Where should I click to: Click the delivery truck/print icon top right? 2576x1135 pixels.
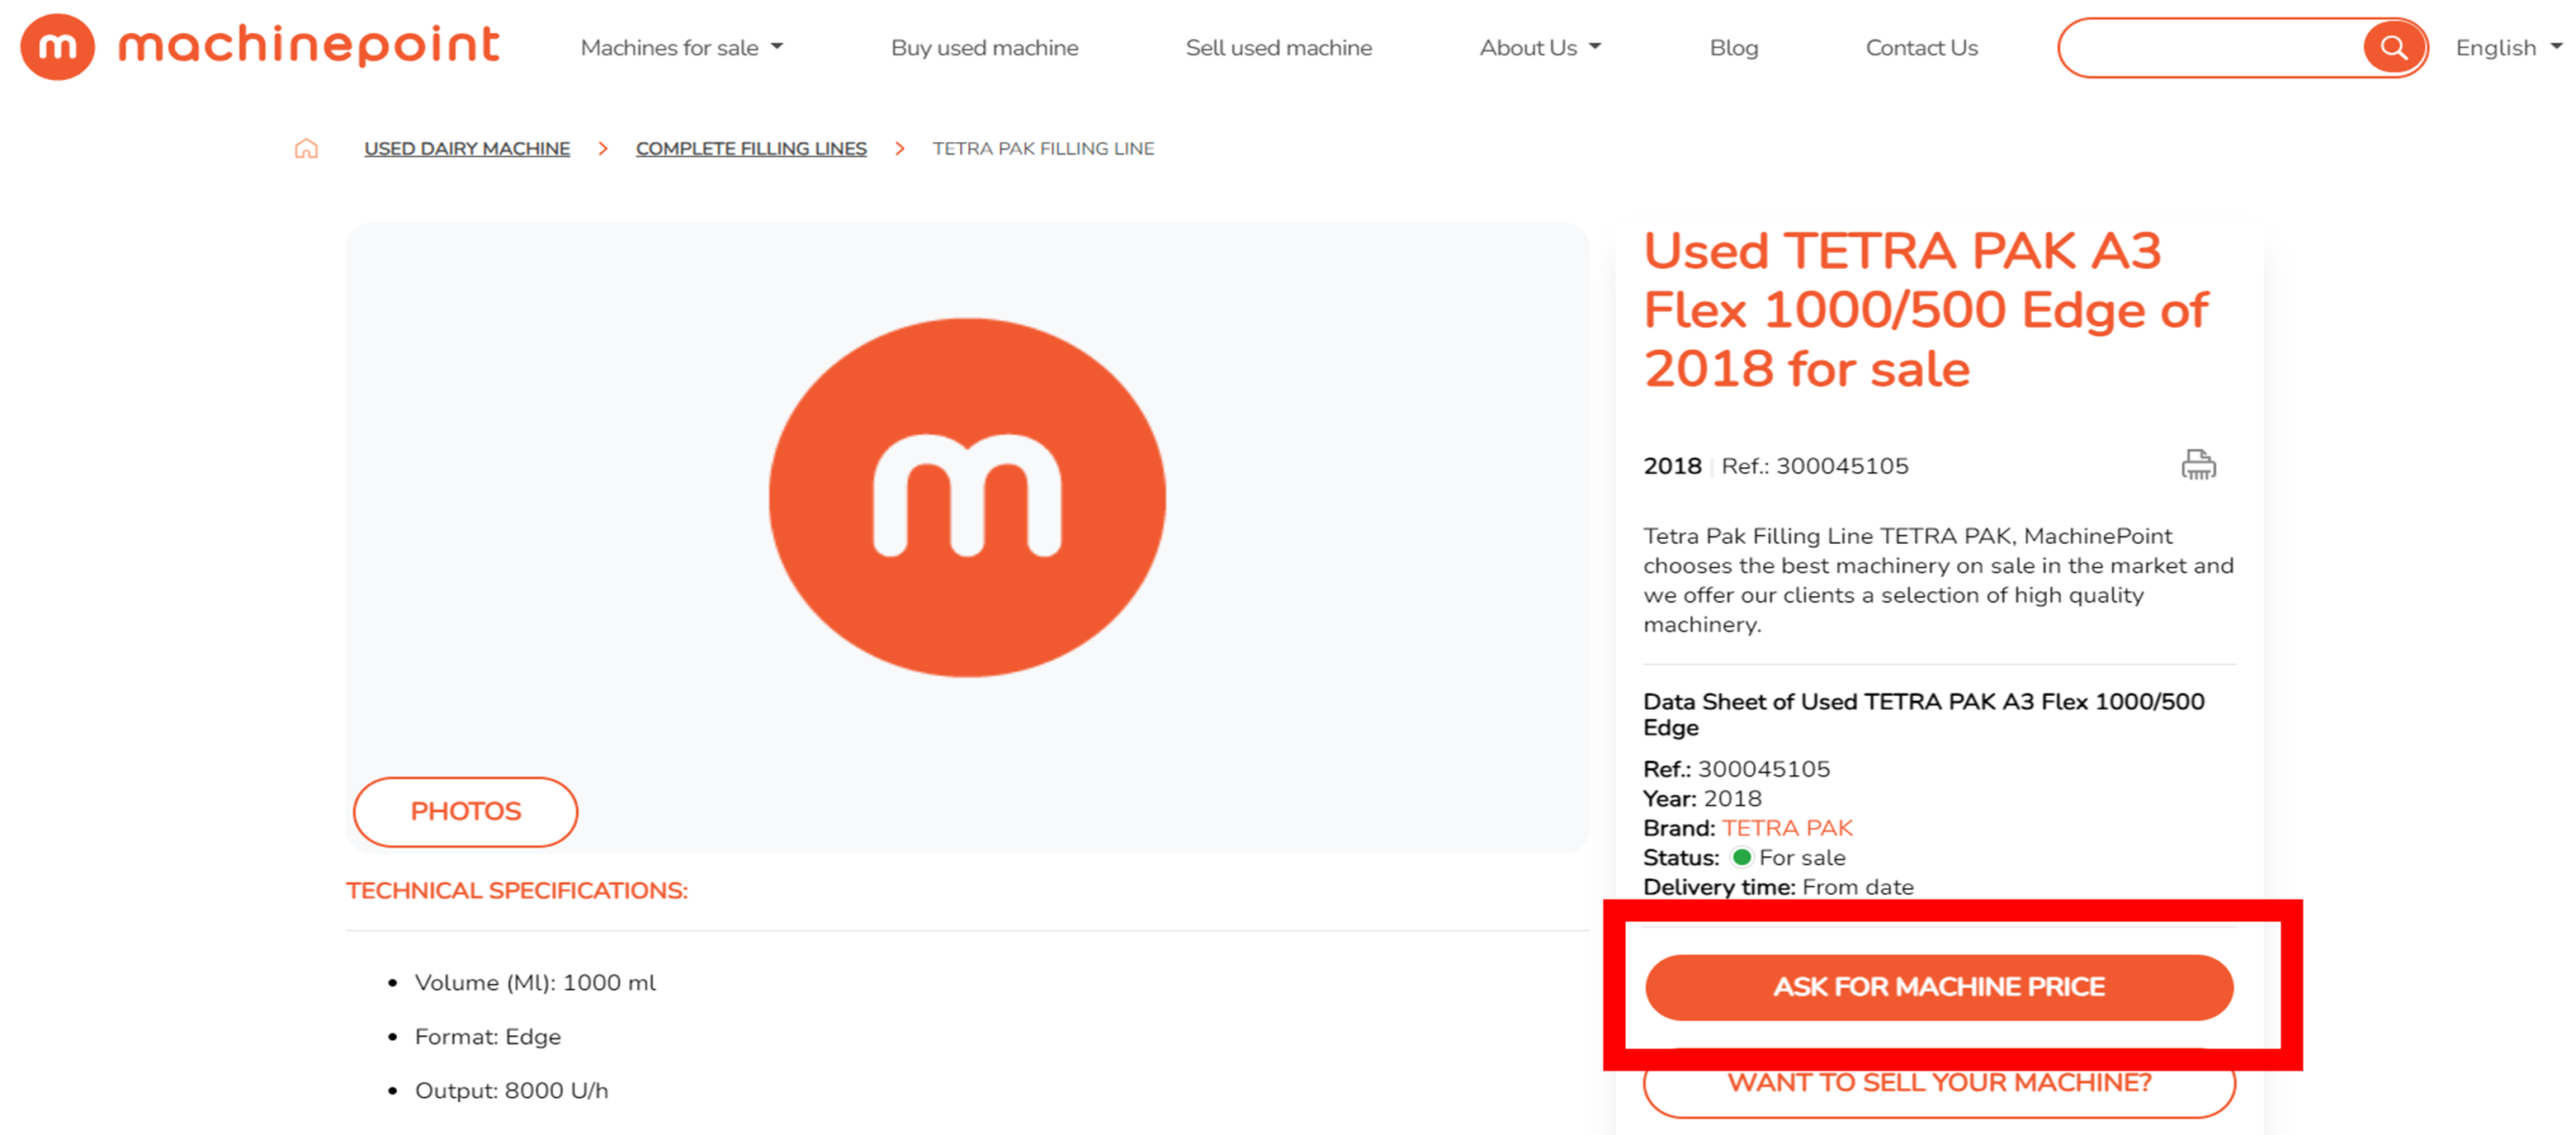2196,466
